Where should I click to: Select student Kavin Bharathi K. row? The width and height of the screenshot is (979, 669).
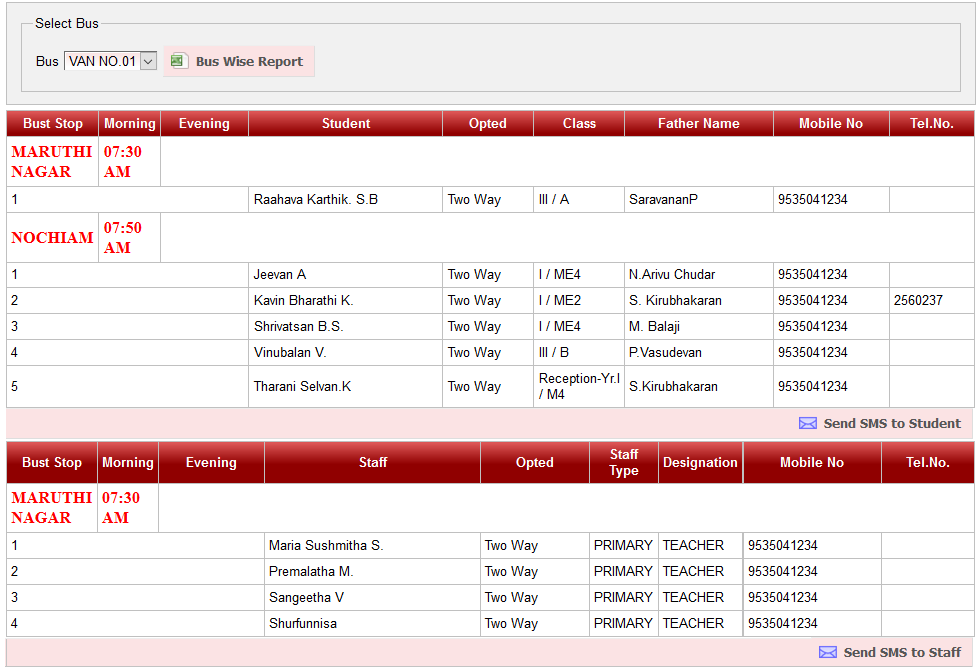pyautogui.click(x=304, y=300)
